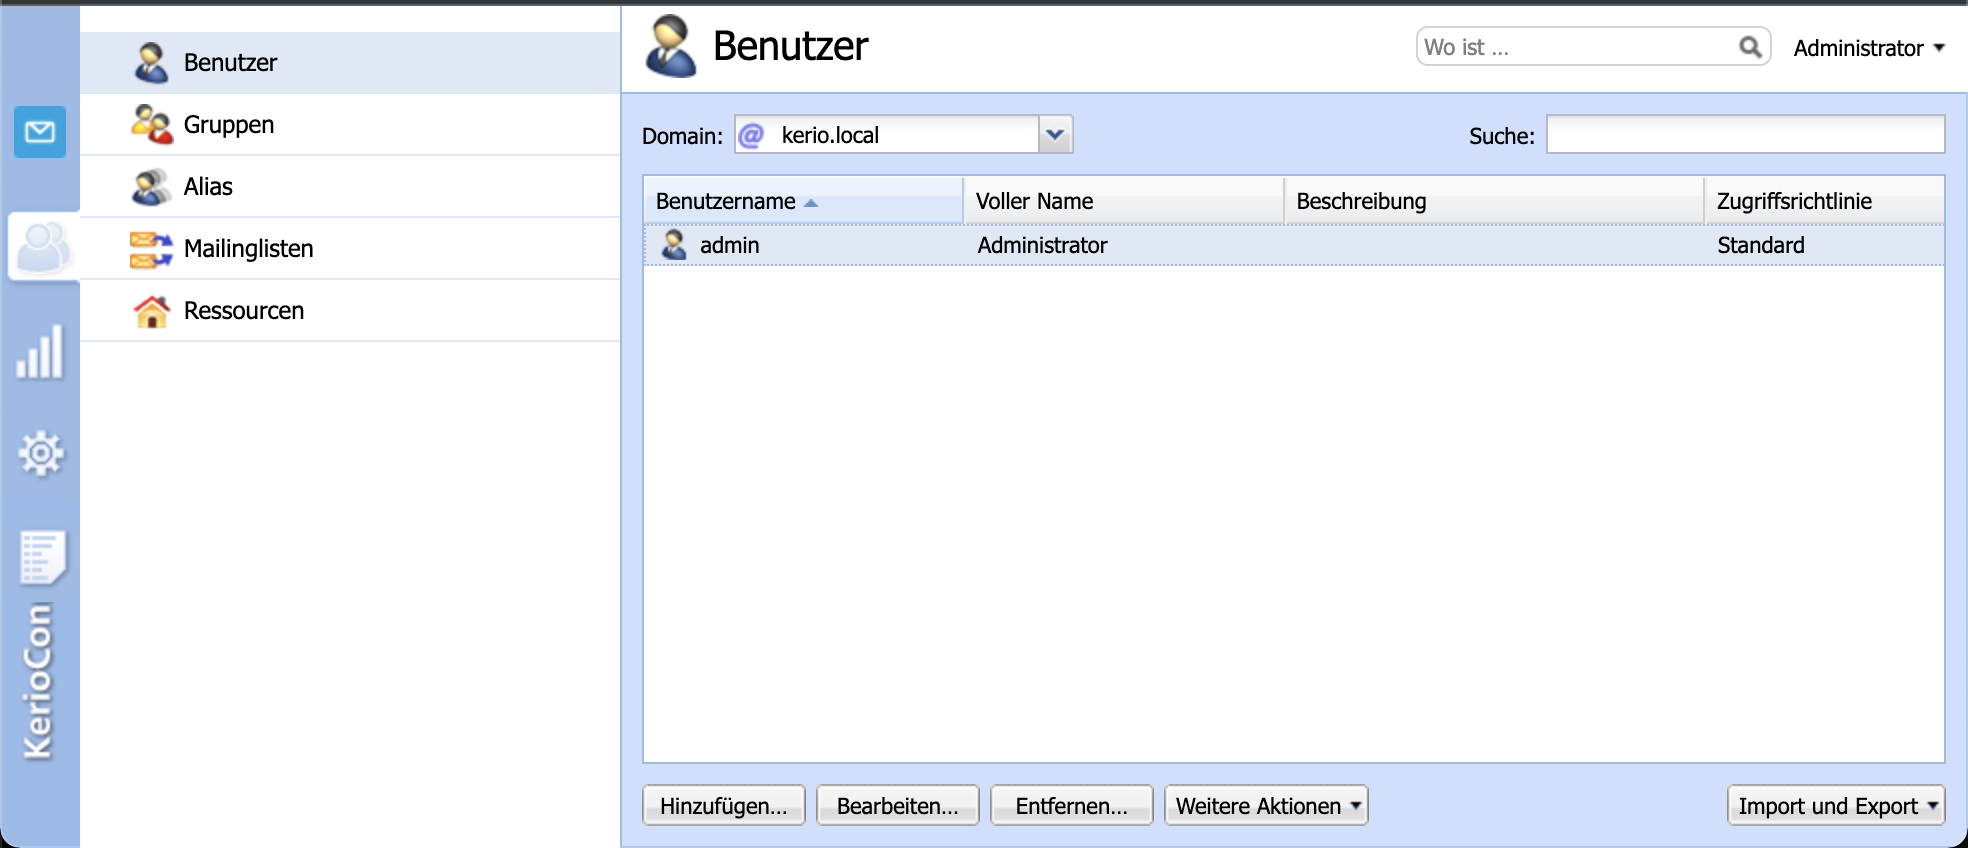The height and width of the screenshot is (848, 1968).
Task: Click the Hinzufügen... button
Action: tap(723, 805)
